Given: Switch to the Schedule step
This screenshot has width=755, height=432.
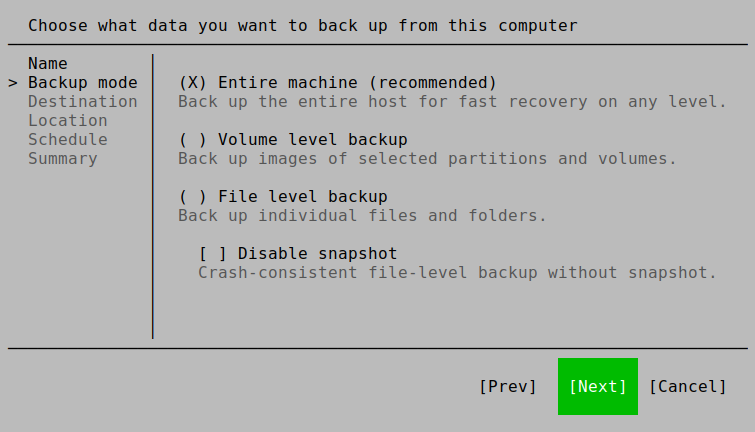Looking at the screenshot, I should click(67, 139).
